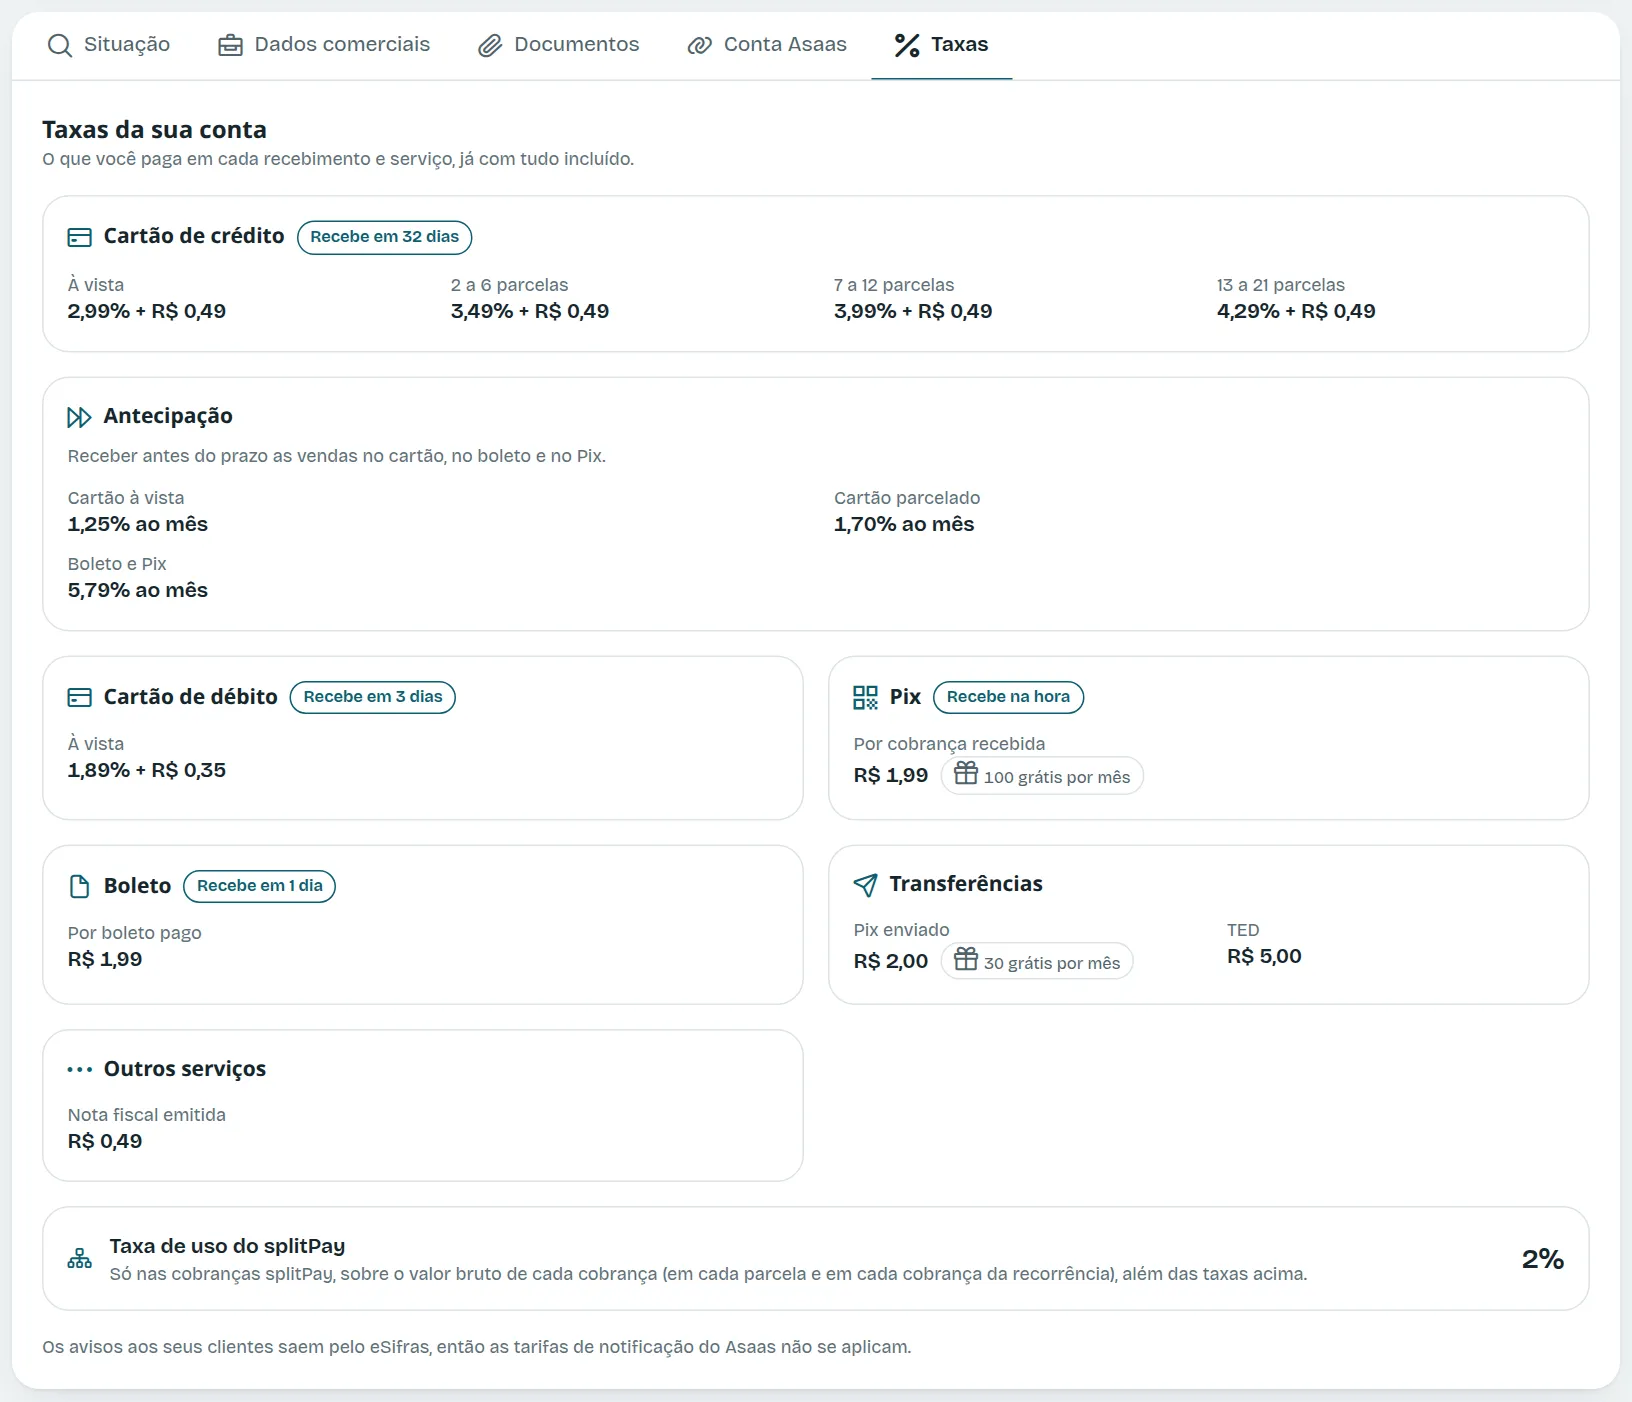Screen dimensions: 1632x1402
Task: Click the Recebe em 32 dias badge
Action: 385,237
